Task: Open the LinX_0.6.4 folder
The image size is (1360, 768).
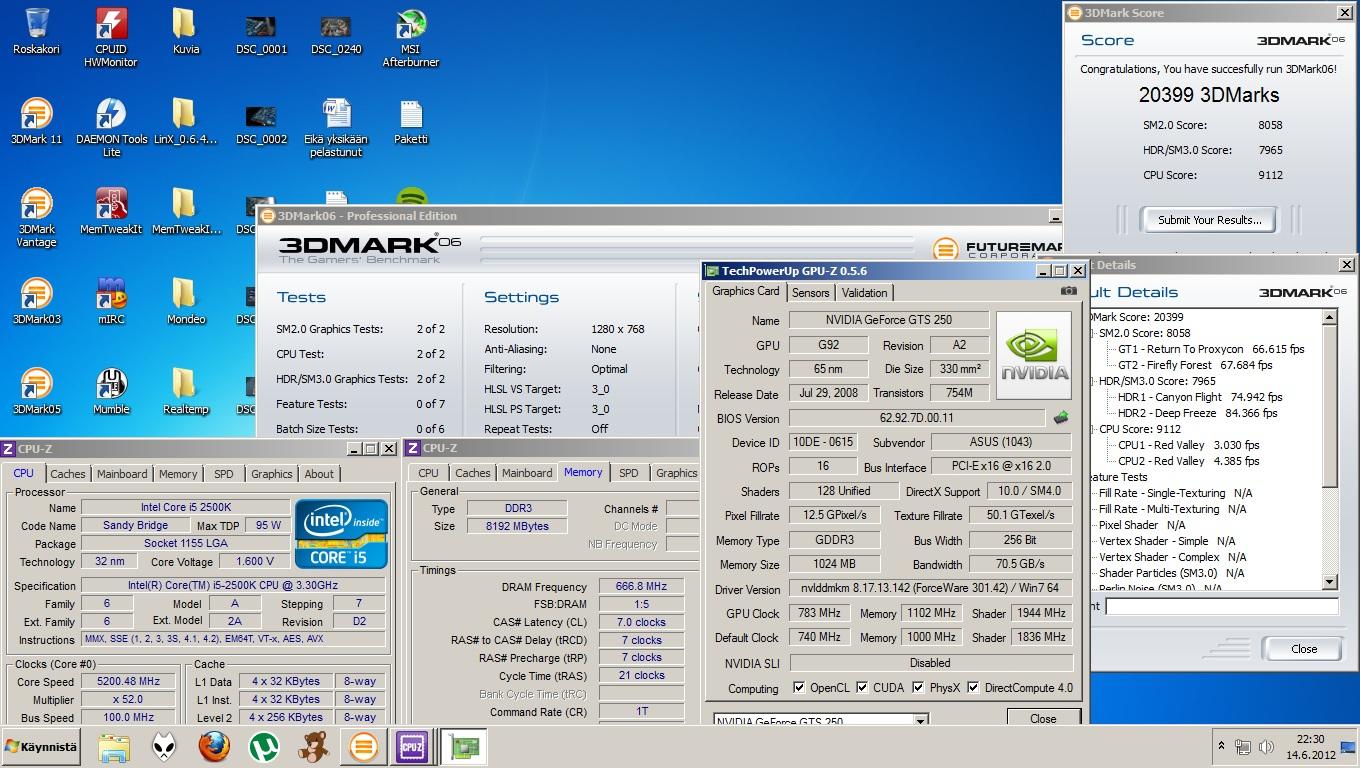Action: (x=186, y=122)
